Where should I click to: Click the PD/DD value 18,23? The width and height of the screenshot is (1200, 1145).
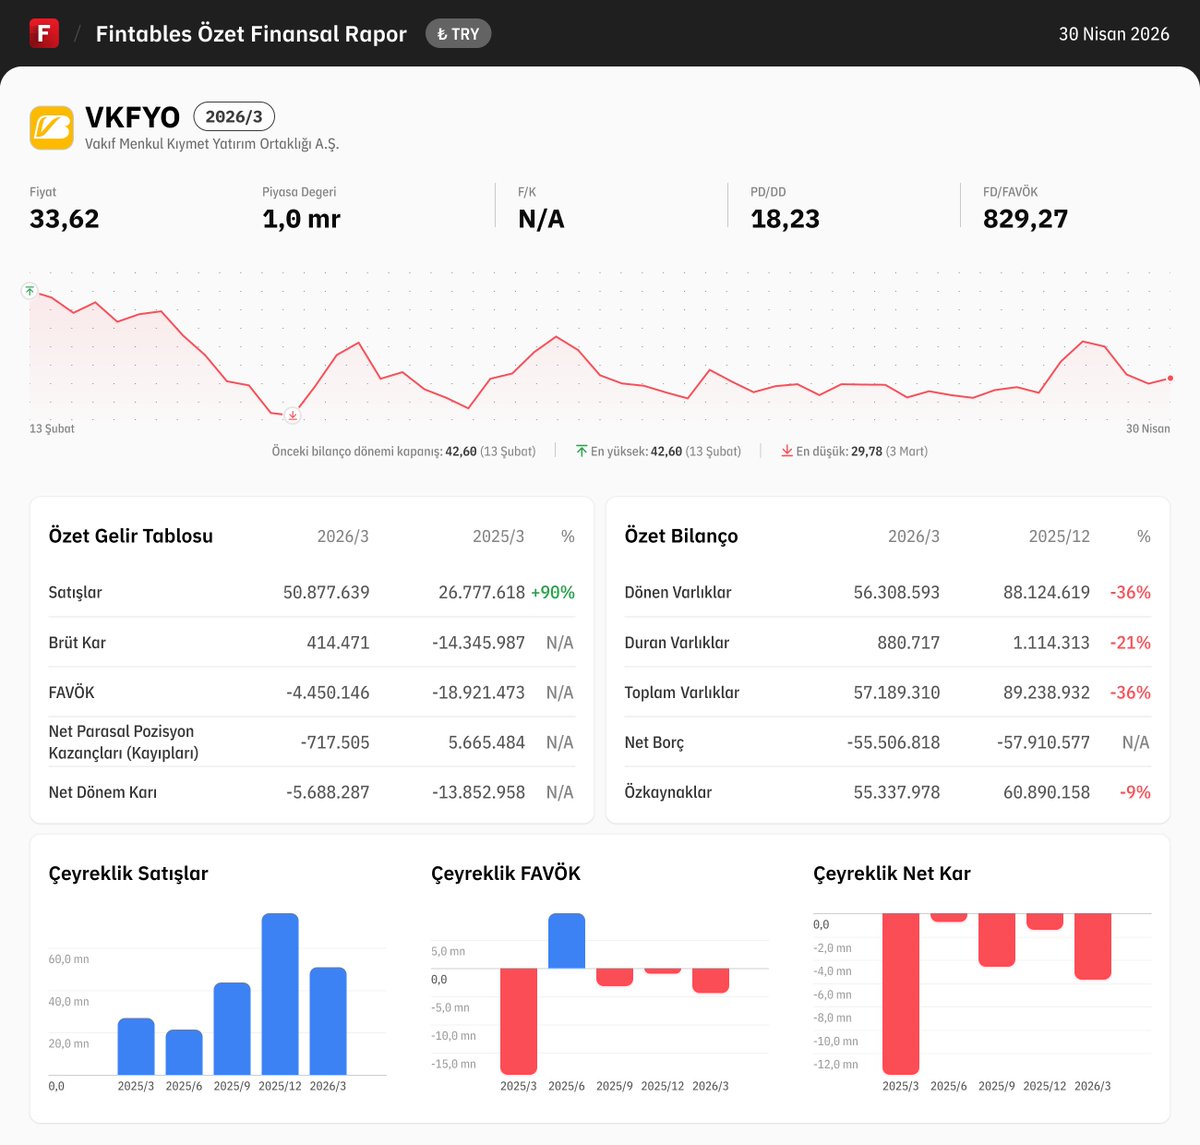[785, 219]
